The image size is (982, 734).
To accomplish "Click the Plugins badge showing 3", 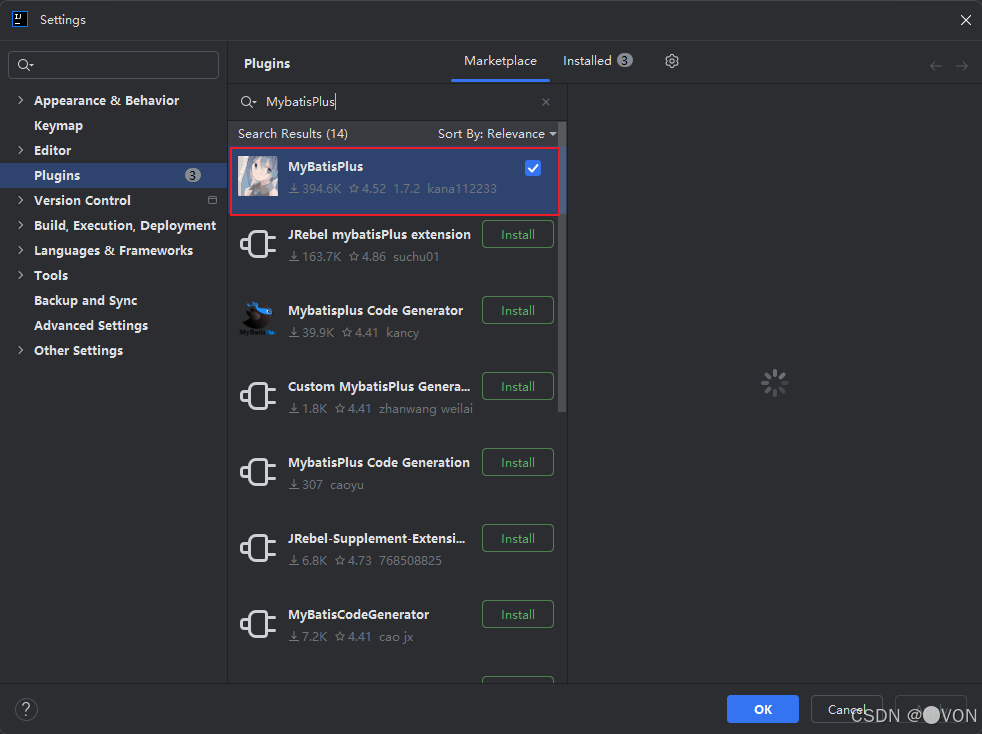I will 193,175.
